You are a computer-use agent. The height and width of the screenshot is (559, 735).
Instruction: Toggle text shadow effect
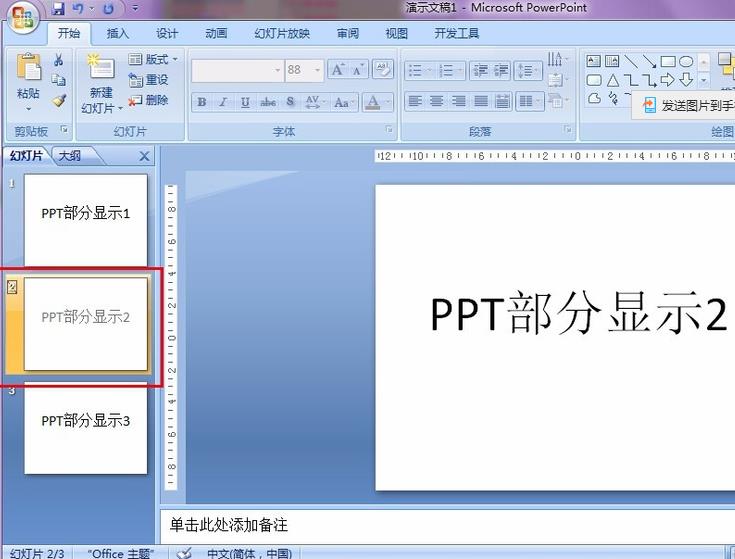291,102
